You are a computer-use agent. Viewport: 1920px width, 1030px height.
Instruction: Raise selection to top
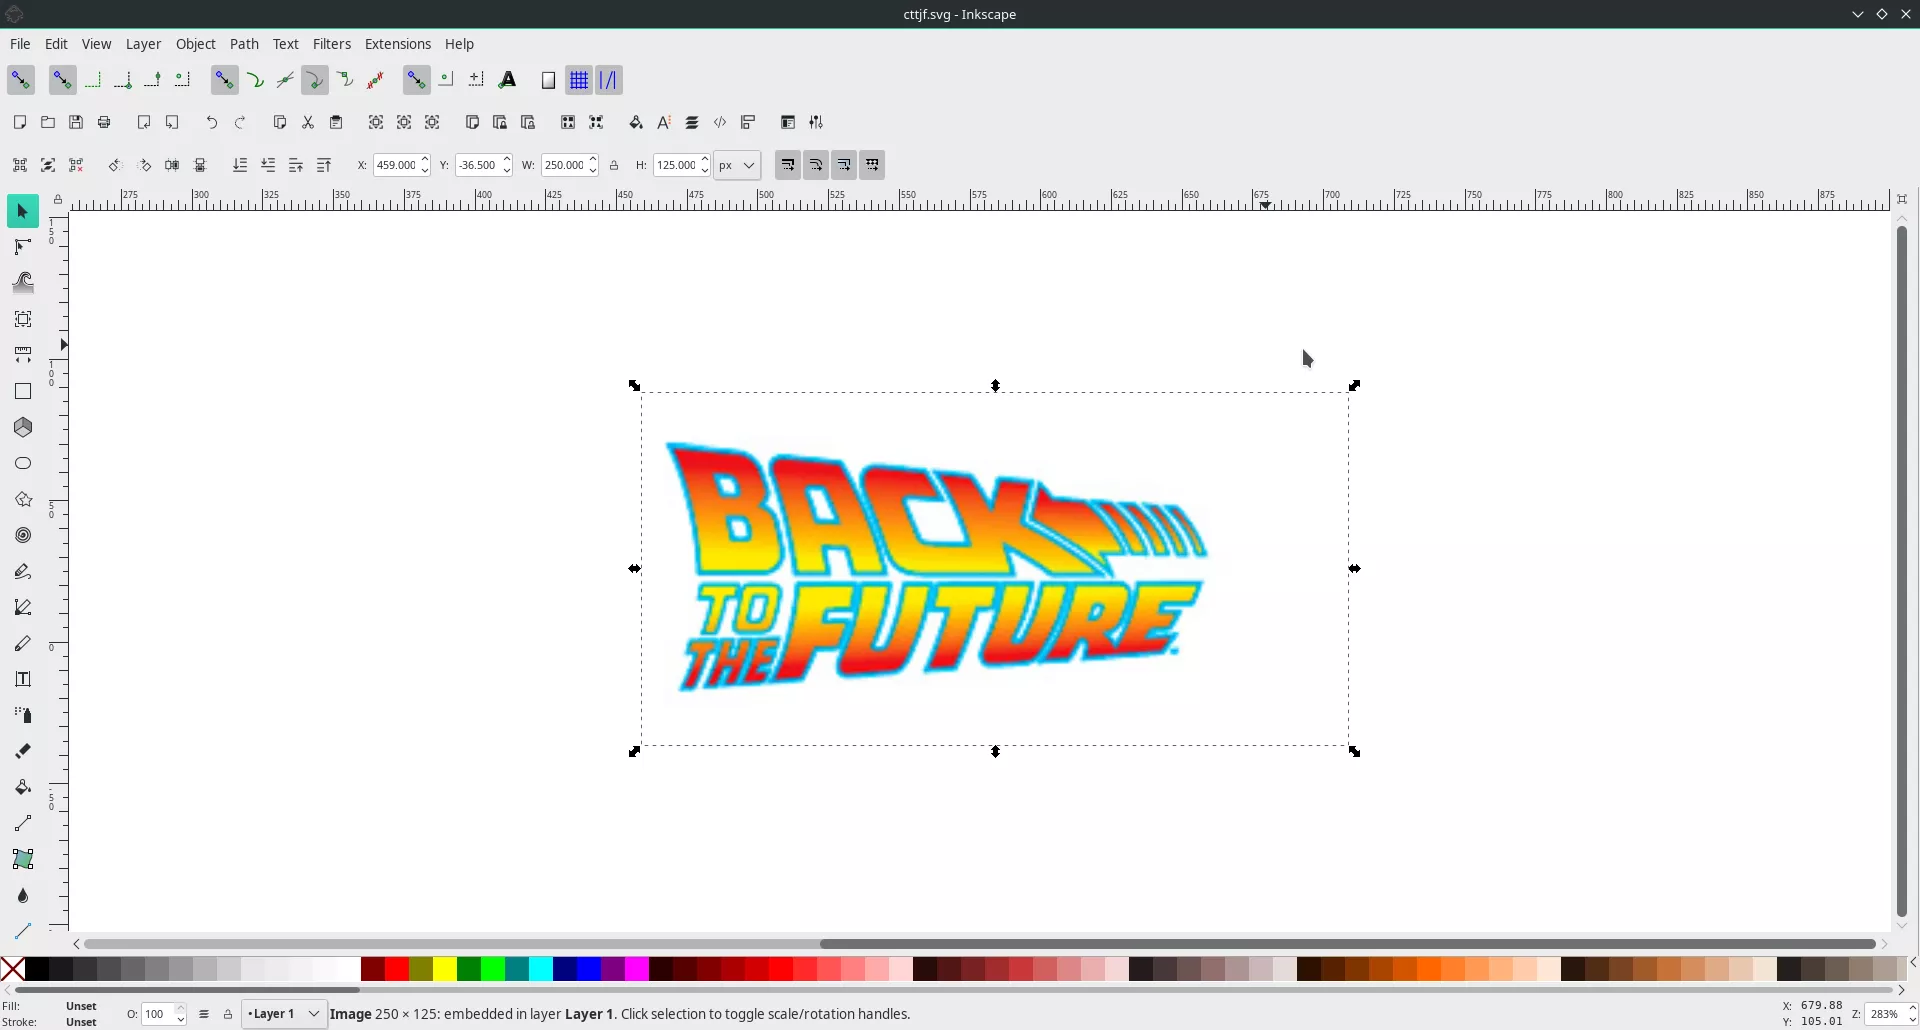tap(324, 165)
